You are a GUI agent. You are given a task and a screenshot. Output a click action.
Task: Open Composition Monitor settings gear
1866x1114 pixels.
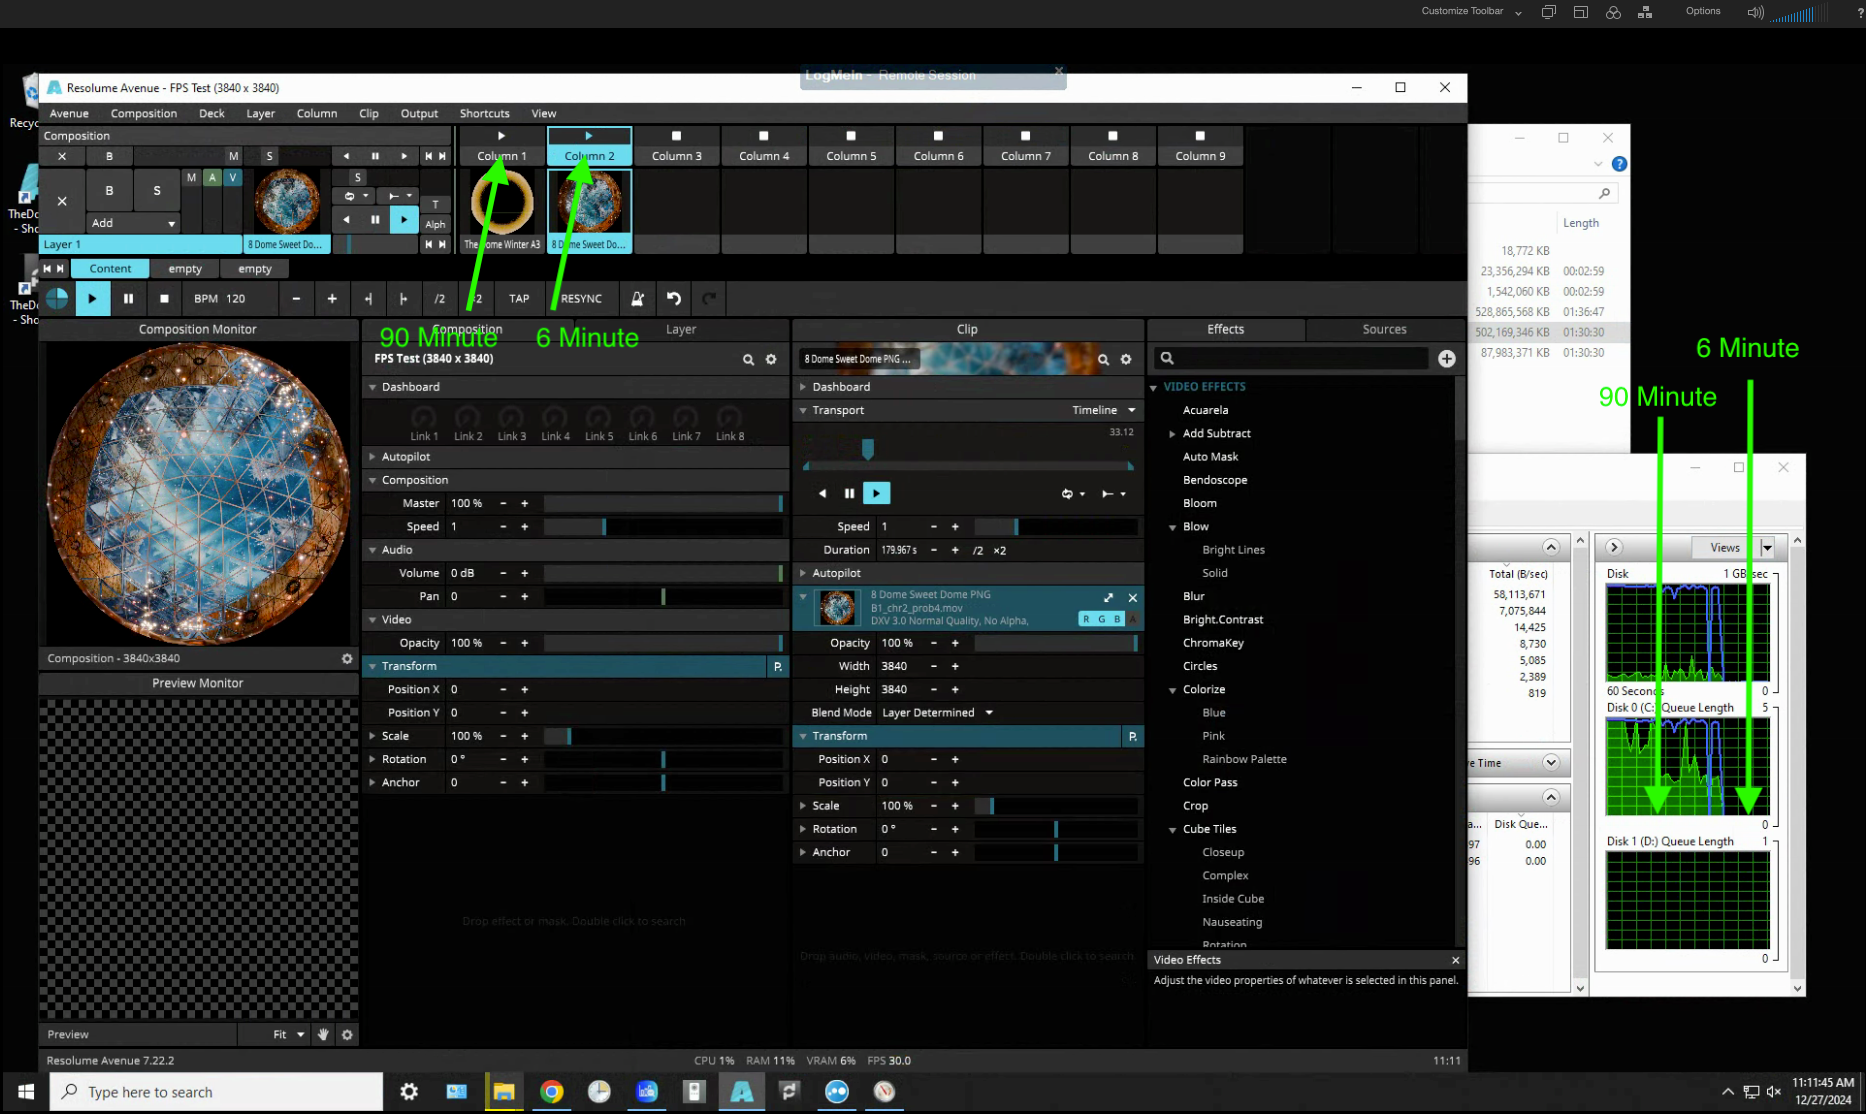pyautogui.click(x=347, y=658)
